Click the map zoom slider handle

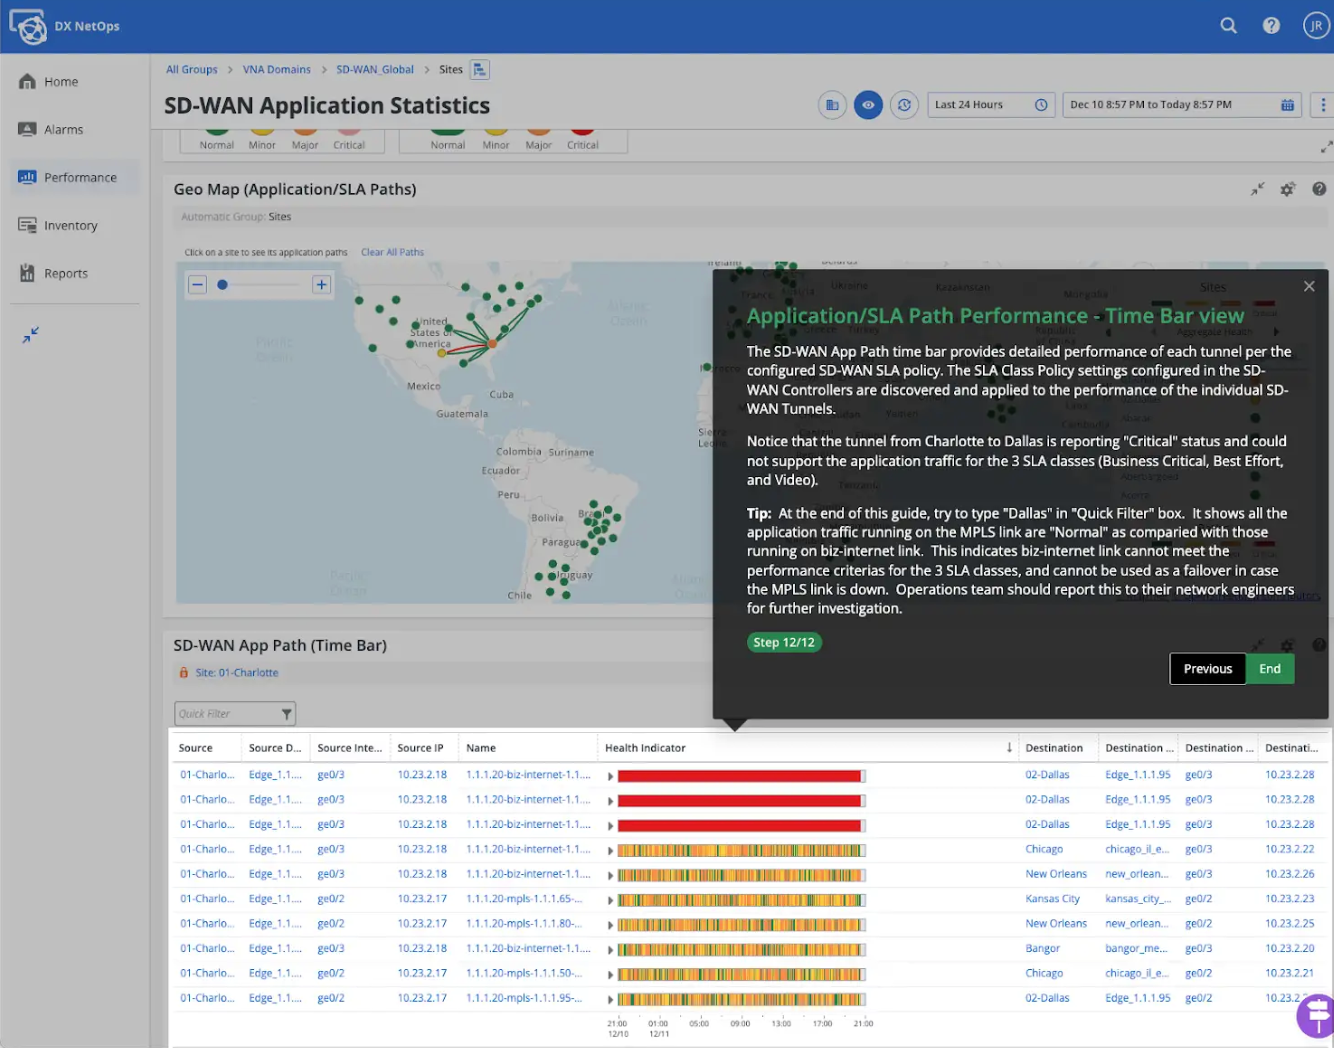pyautogui.click(x=222, y=285)
